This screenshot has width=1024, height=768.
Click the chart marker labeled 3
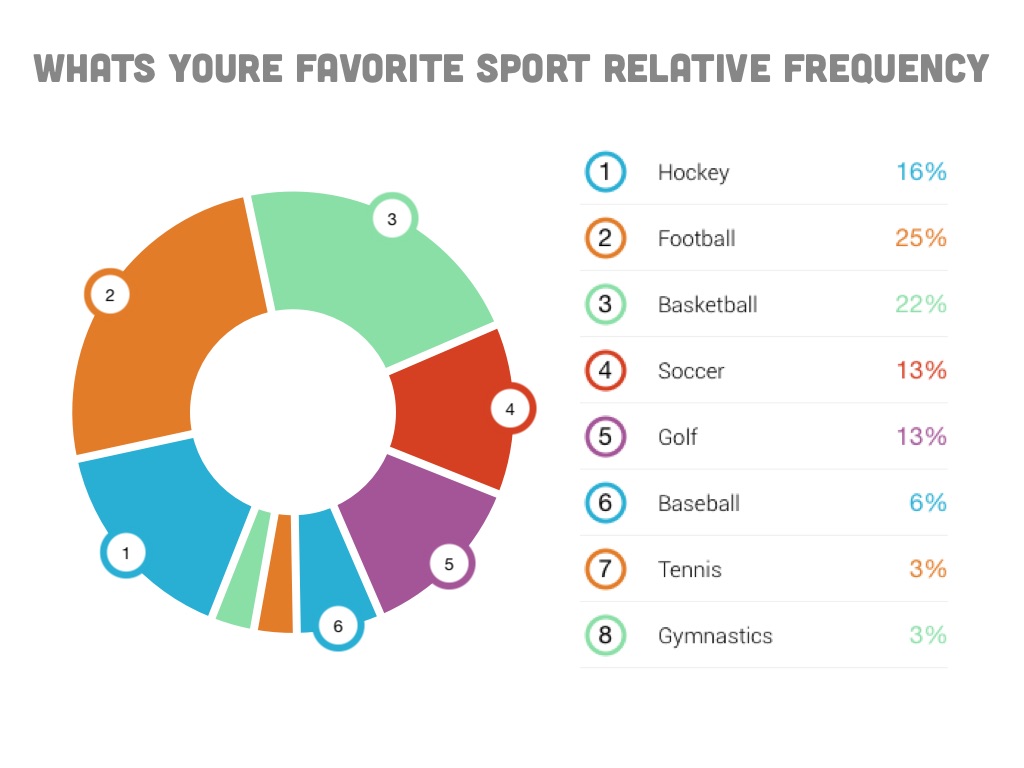(392, 220)
